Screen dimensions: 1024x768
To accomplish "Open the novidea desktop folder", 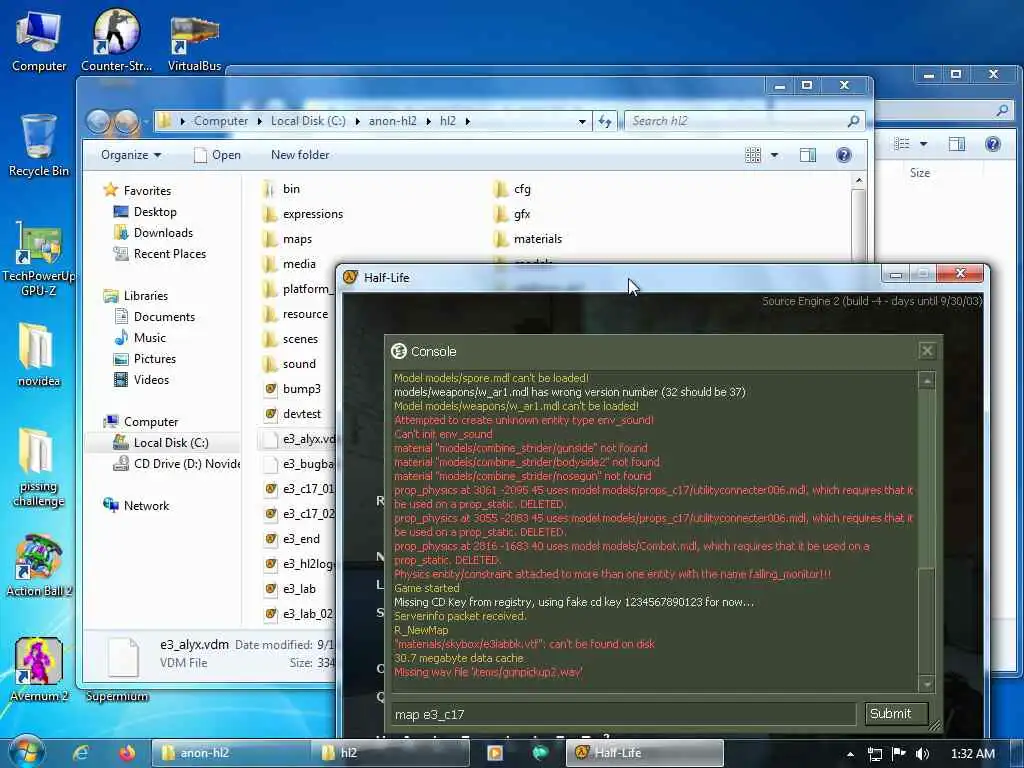I will [x=39, y=355].
